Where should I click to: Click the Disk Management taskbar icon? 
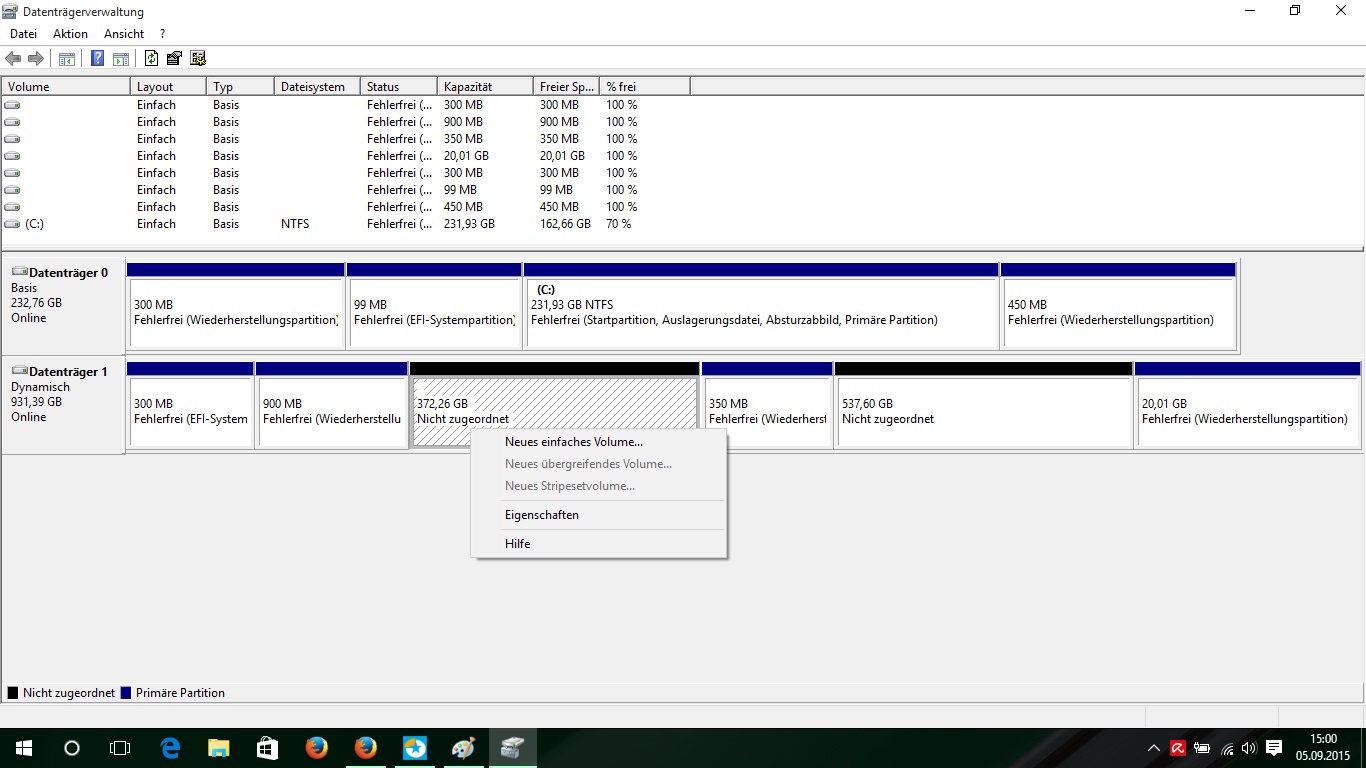pyautogui.click(x=513, y=748)
